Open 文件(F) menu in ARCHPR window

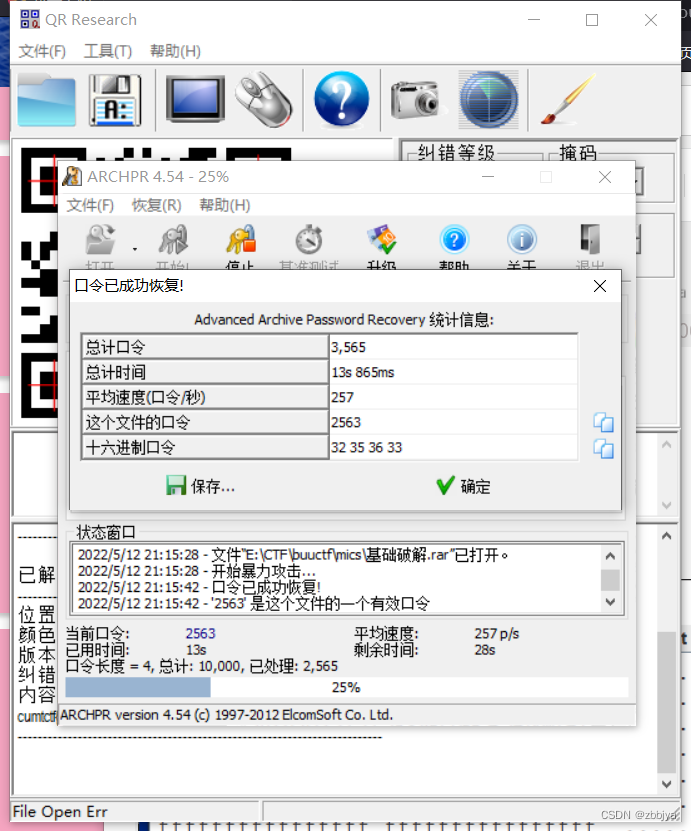[x=90, y=205]
